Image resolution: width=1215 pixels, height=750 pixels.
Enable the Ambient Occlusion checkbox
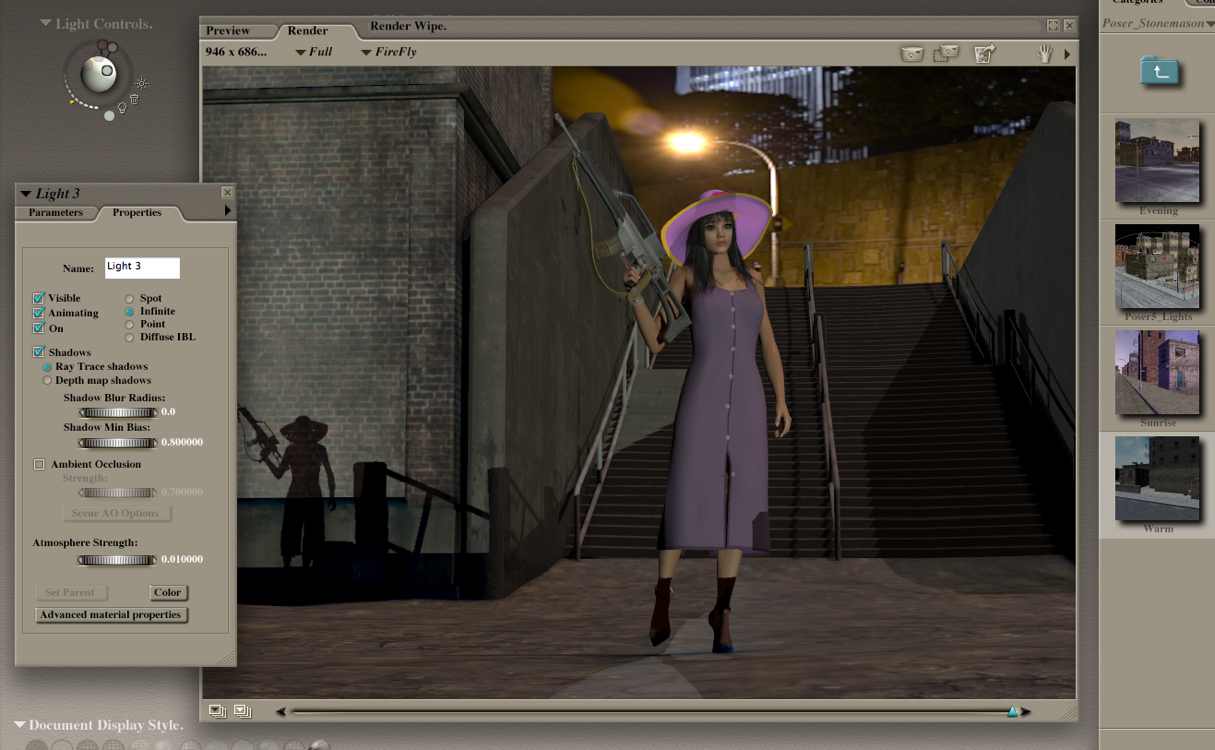pos(39,464)
